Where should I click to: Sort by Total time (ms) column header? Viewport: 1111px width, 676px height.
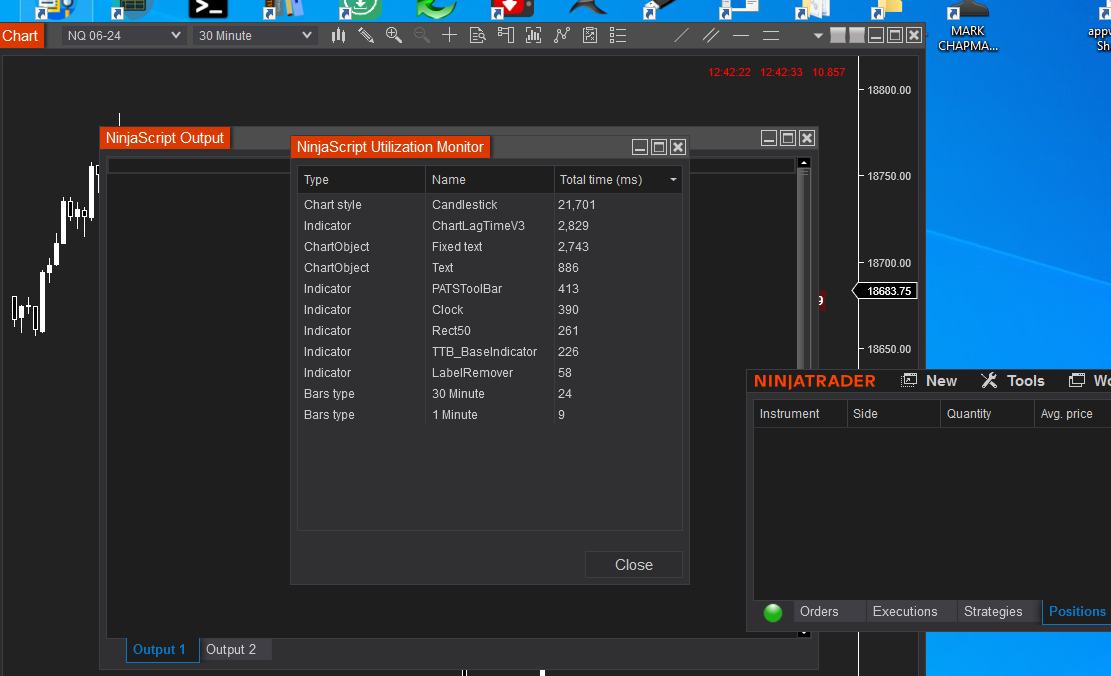point(618,180)
